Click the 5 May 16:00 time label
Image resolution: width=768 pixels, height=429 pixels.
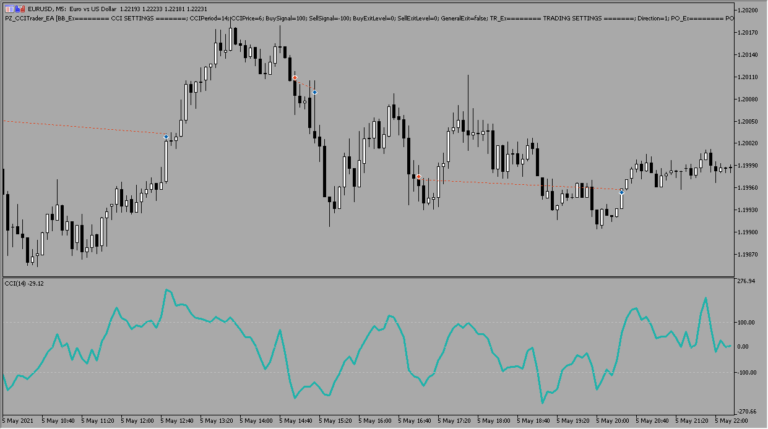pos(376,421)
